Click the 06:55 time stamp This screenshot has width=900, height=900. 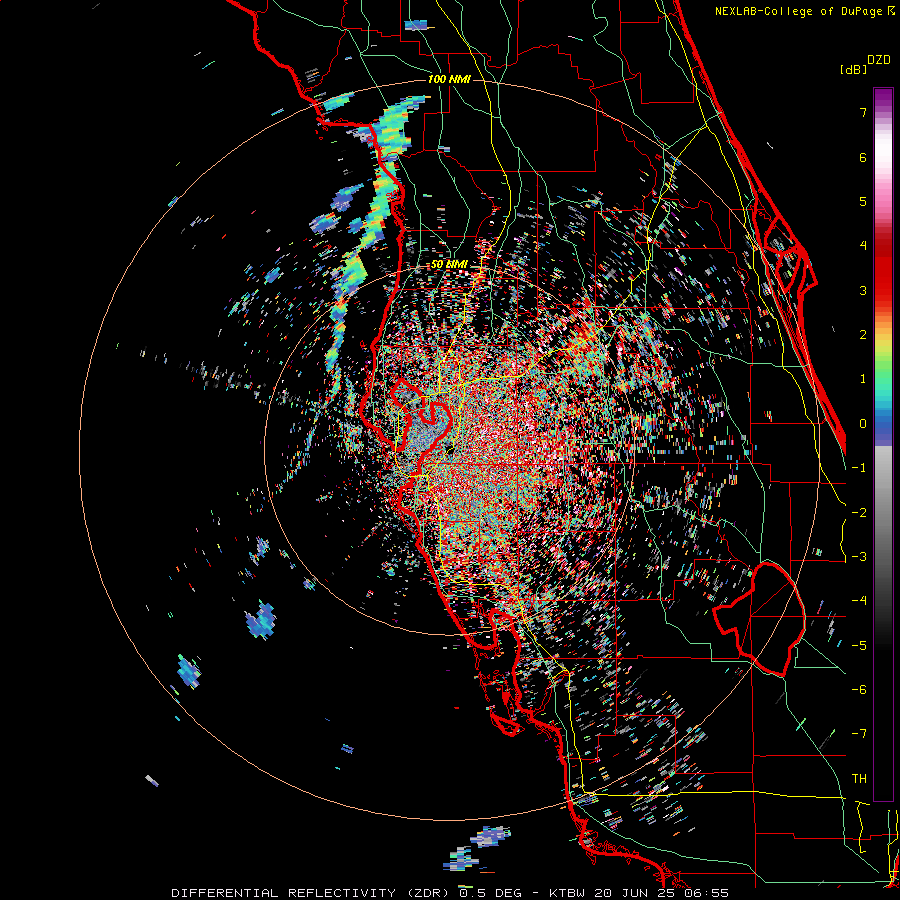pyautogui.click(x=706, y=893)
